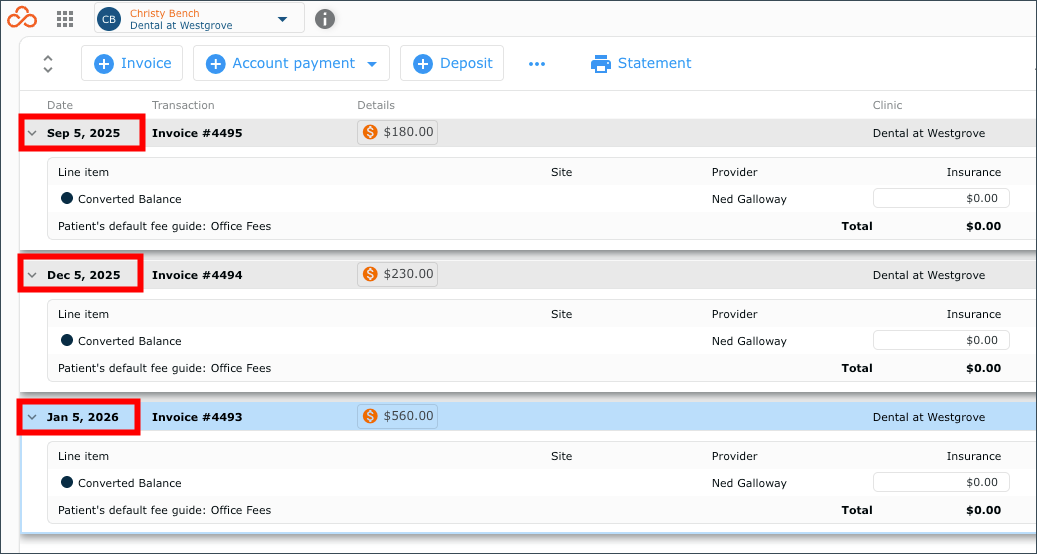The height and width of the screenshot is (554, 1037).
Task: Click the printer icon beside Statement
Action: coord(601,63)
